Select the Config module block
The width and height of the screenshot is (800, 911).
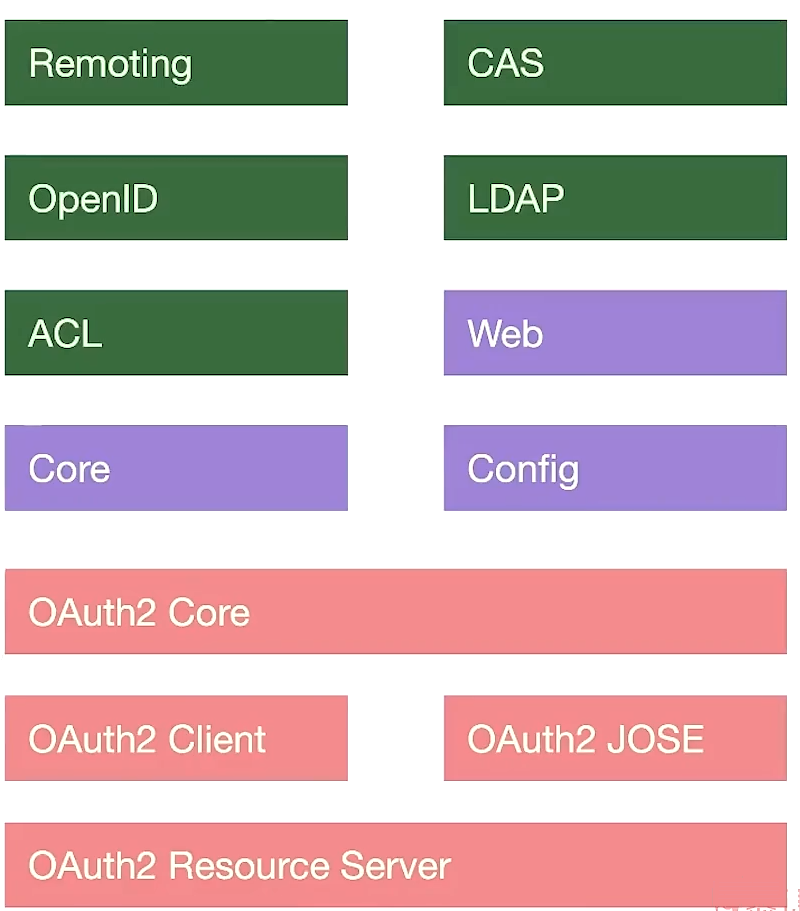(x=615, y=467)
